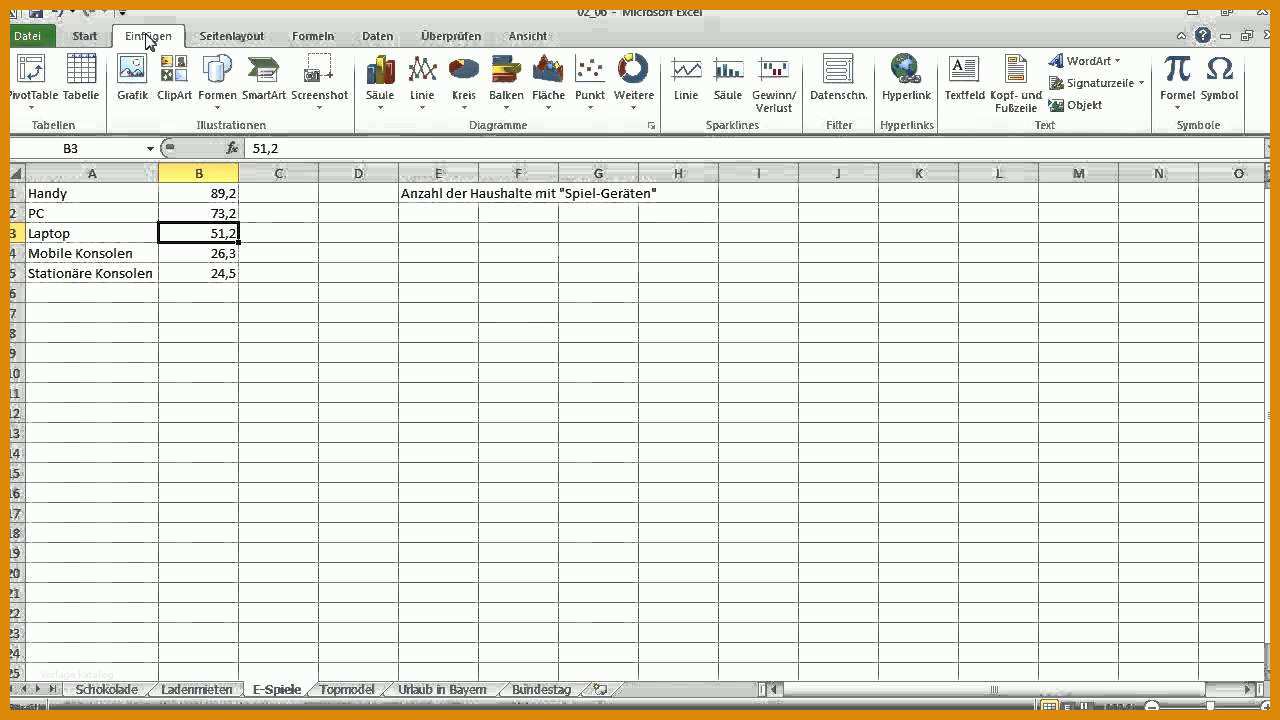Click the fx insert function button

(x=232, y=148)
